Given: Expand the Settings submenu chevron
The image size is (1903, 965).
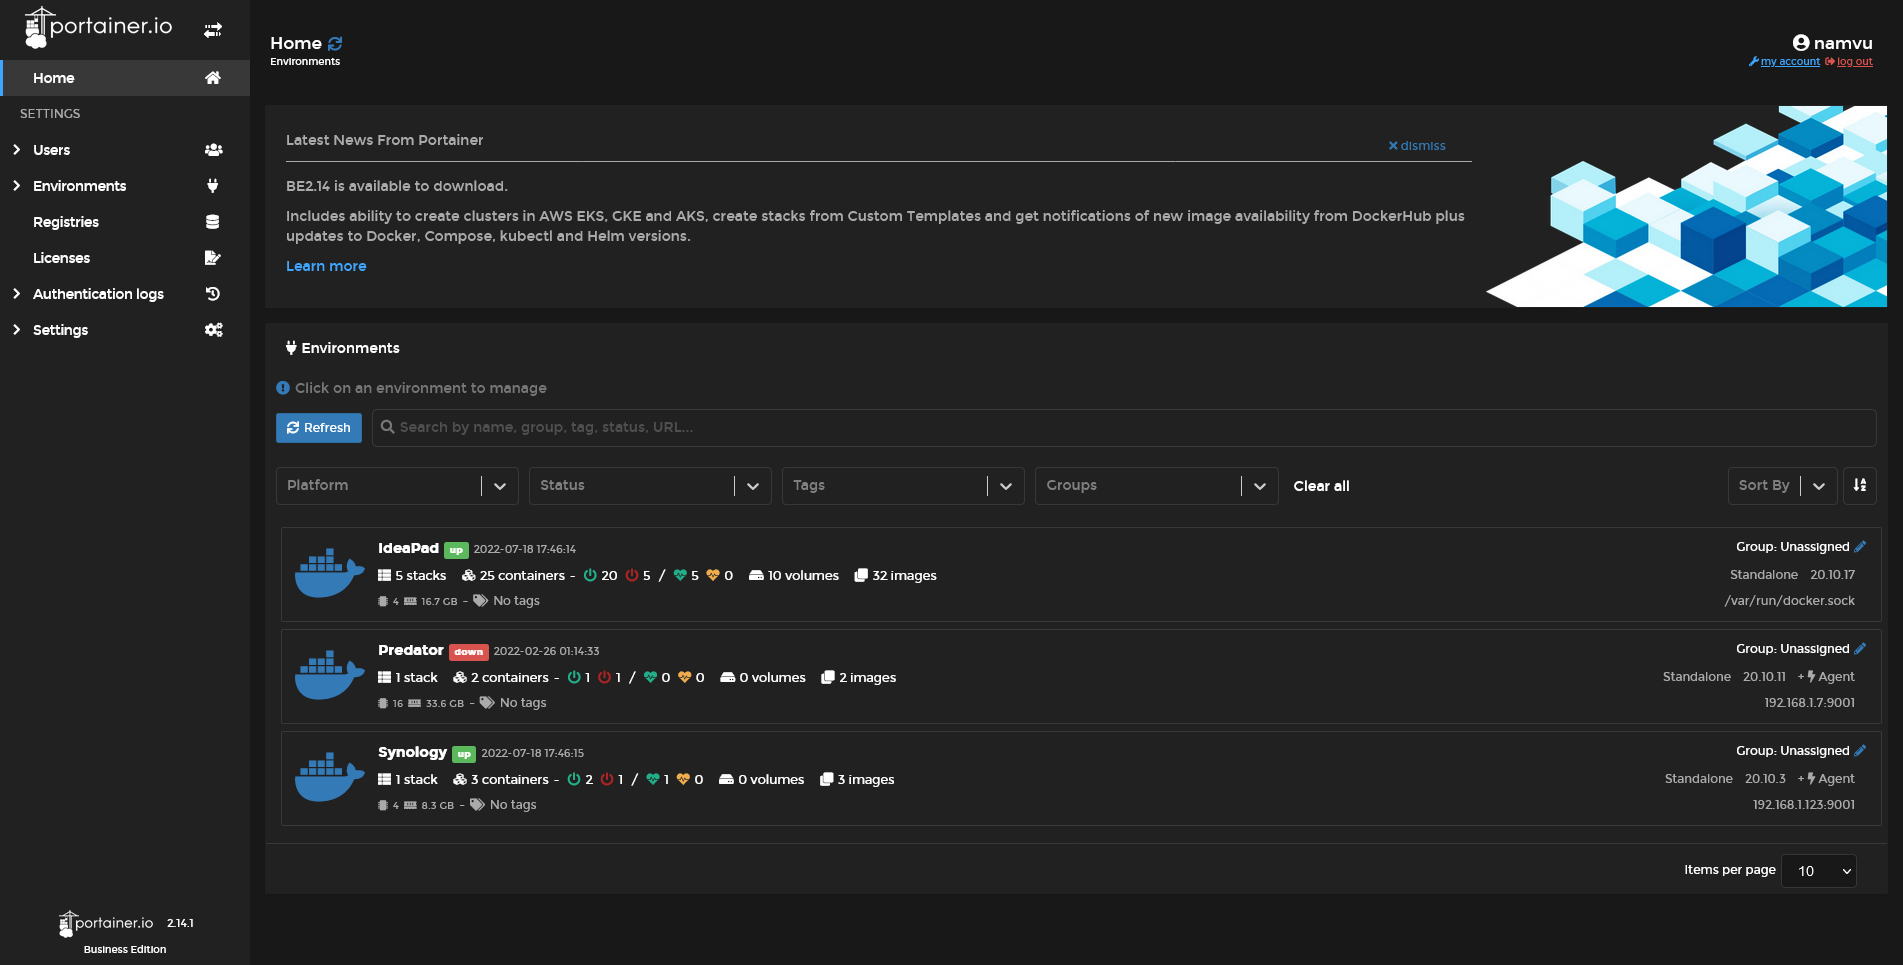Looking at the screenshot, I should point(16,330).
